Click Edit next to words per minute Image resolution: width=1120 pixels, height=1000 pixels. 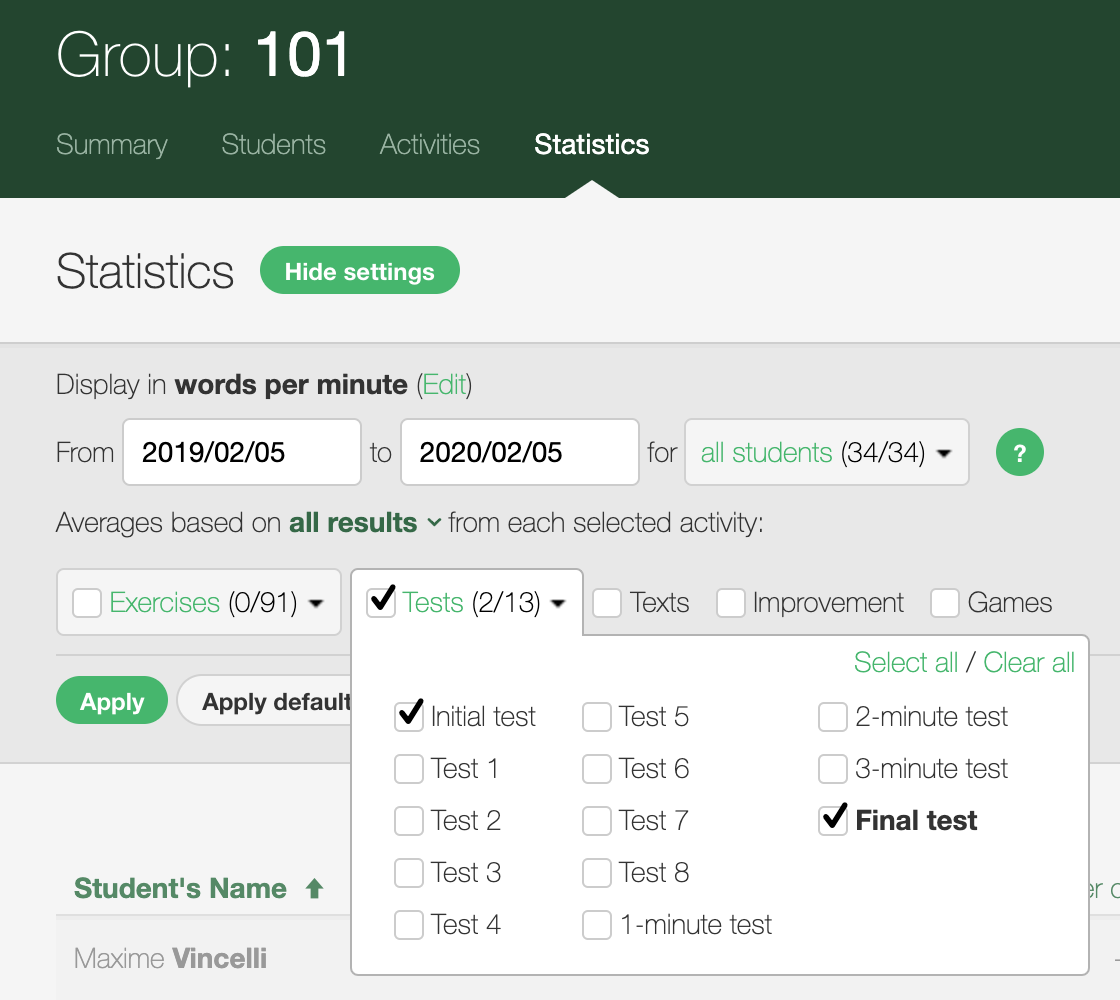tap(444, 384)
